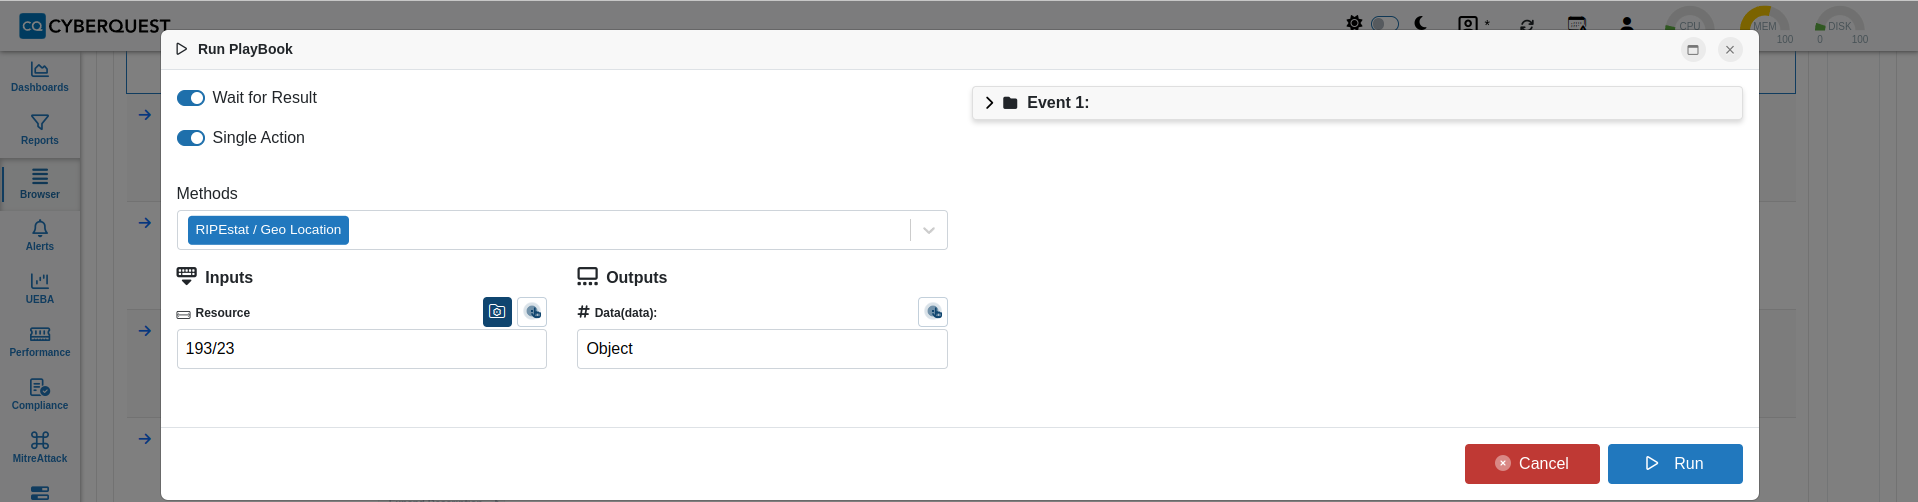Click the globe icon beside Data output
This screenshot has height=502, width=1918.
point(933,312)
